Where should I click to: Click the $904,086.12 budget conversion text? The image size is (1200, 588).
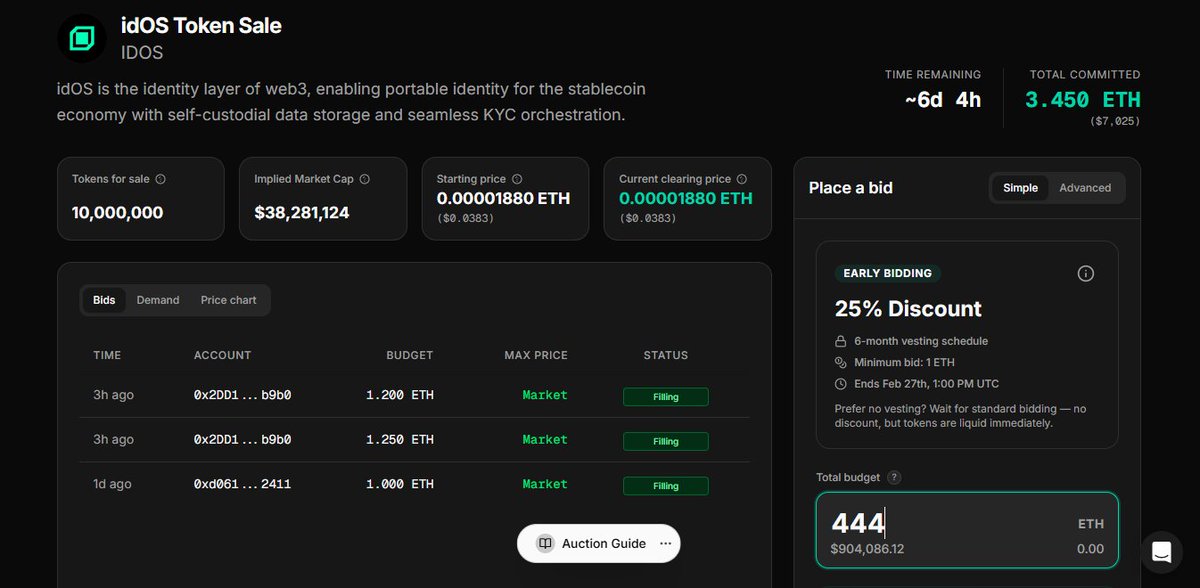(867, 549)
